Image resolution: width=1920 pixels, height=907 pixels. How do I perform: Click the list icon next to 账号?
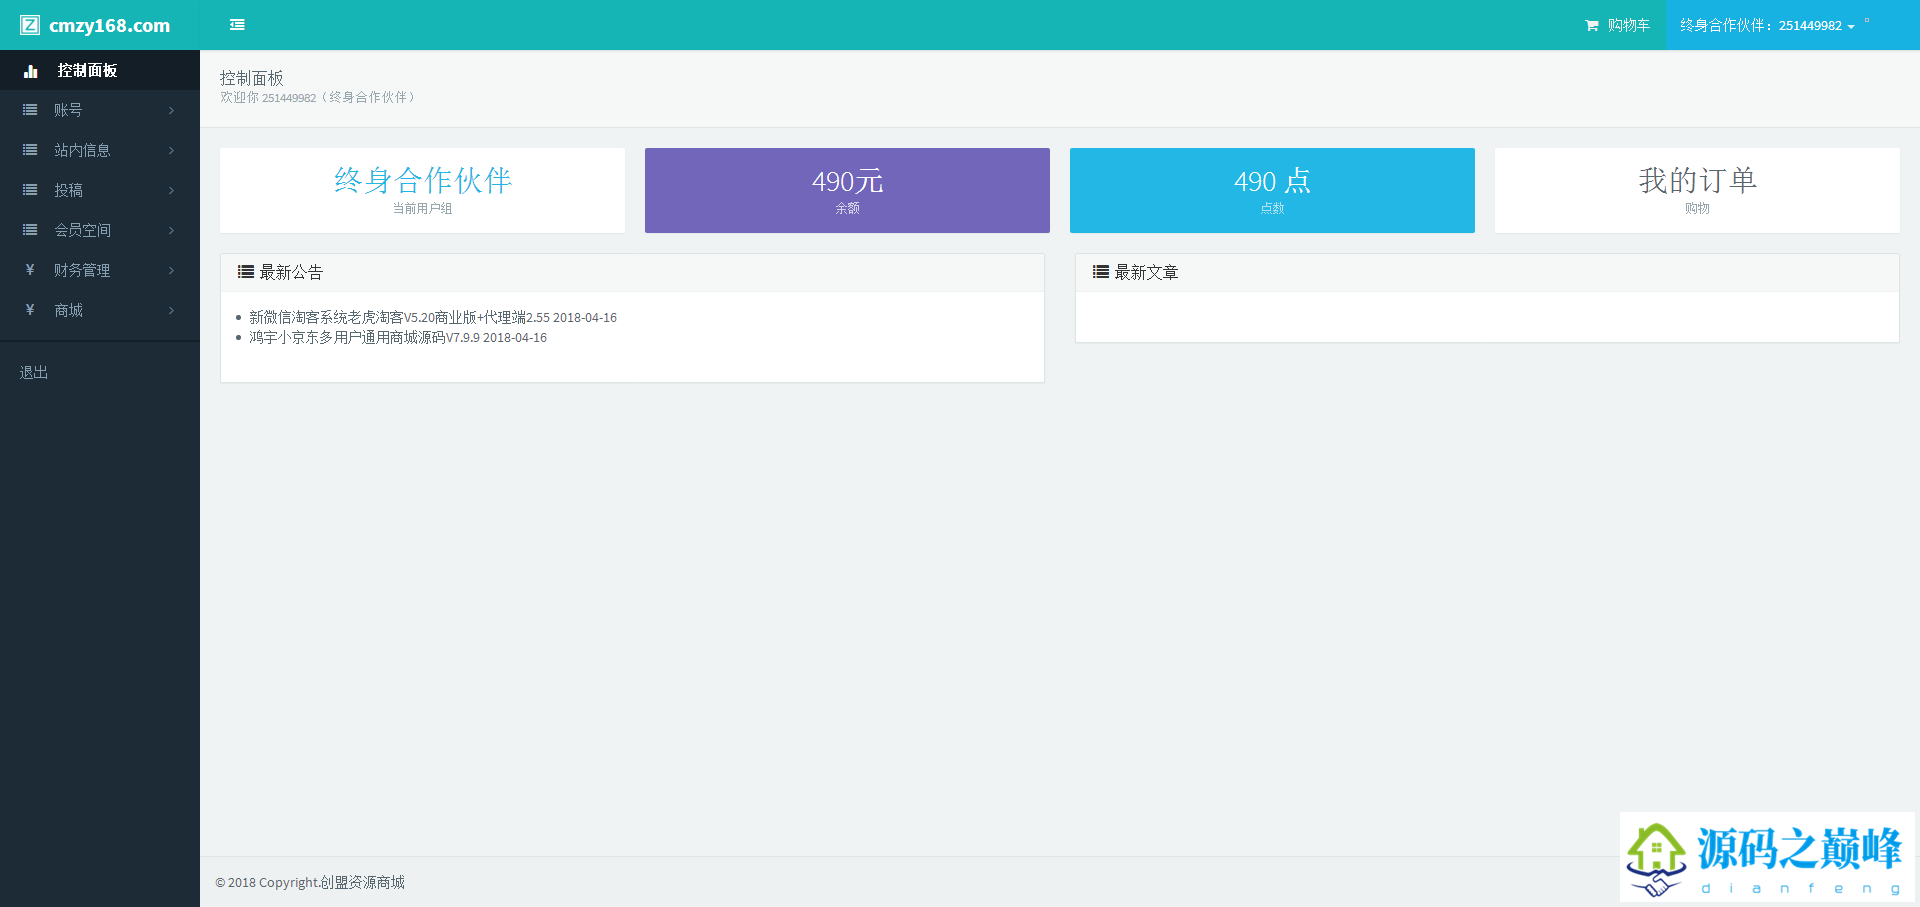click(30, 110)
